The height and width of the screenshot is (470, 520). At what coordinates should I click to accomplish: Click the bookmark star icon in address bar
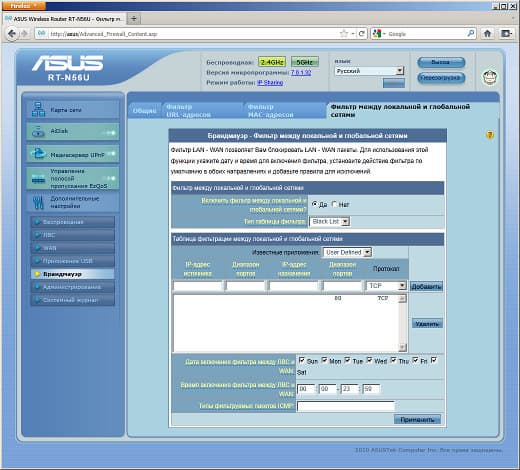344,34
